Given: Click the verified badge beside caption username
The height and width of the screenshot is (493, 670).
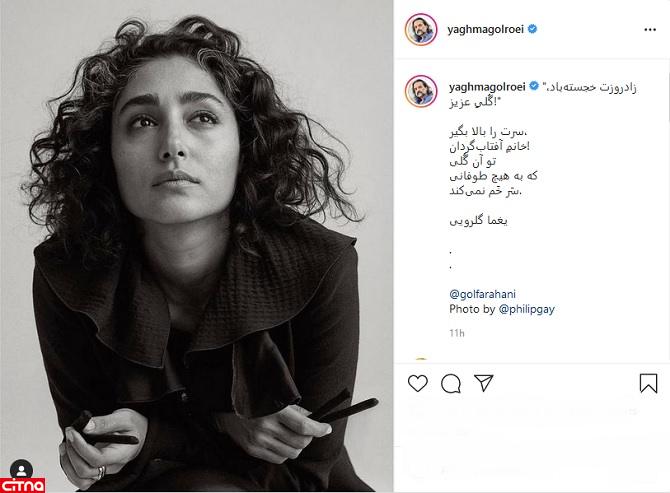Looking at the screenshot, I should coord(534,86).
